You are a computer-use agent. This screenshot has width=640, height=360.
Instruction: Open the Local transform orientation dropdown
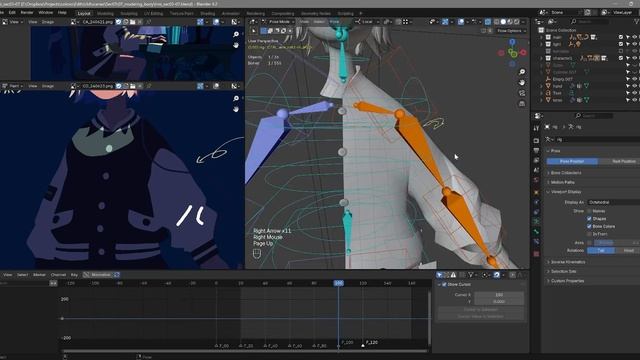[367, 22]
